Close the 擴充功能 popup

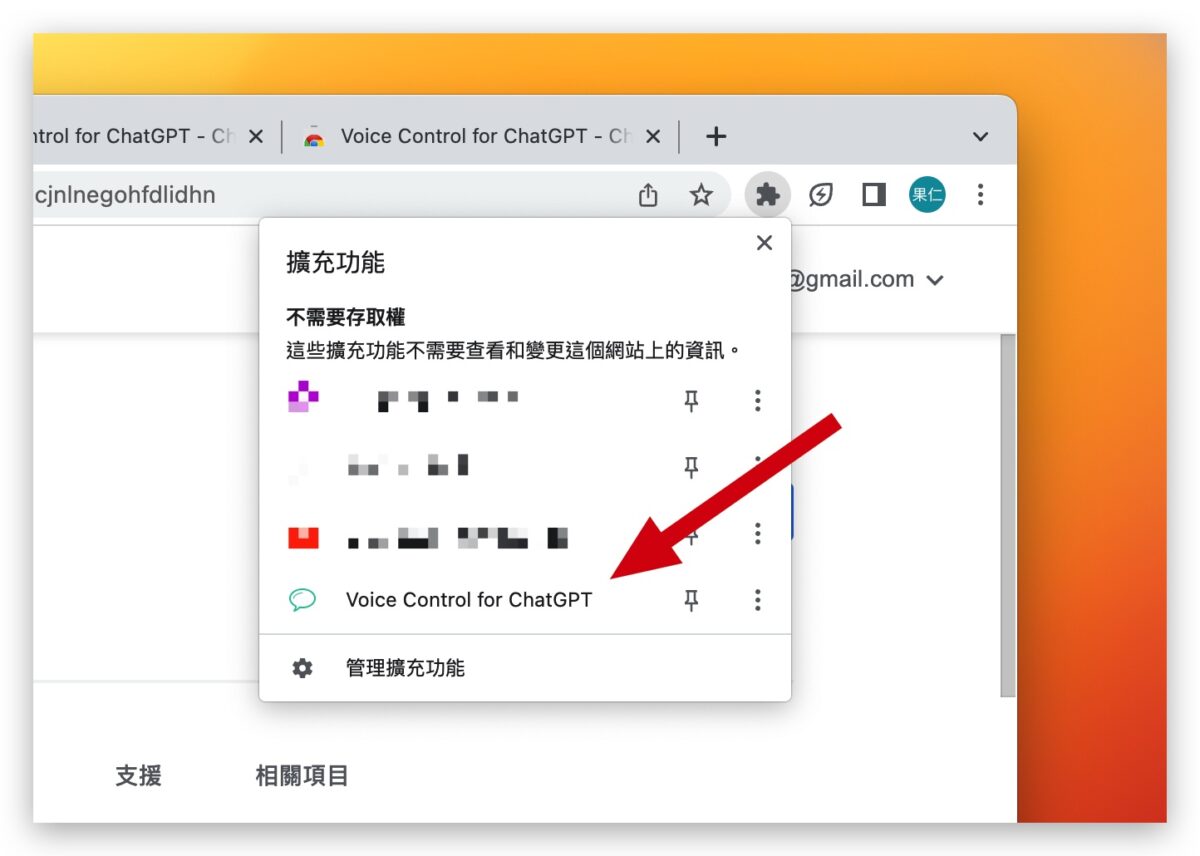(764, 242)
